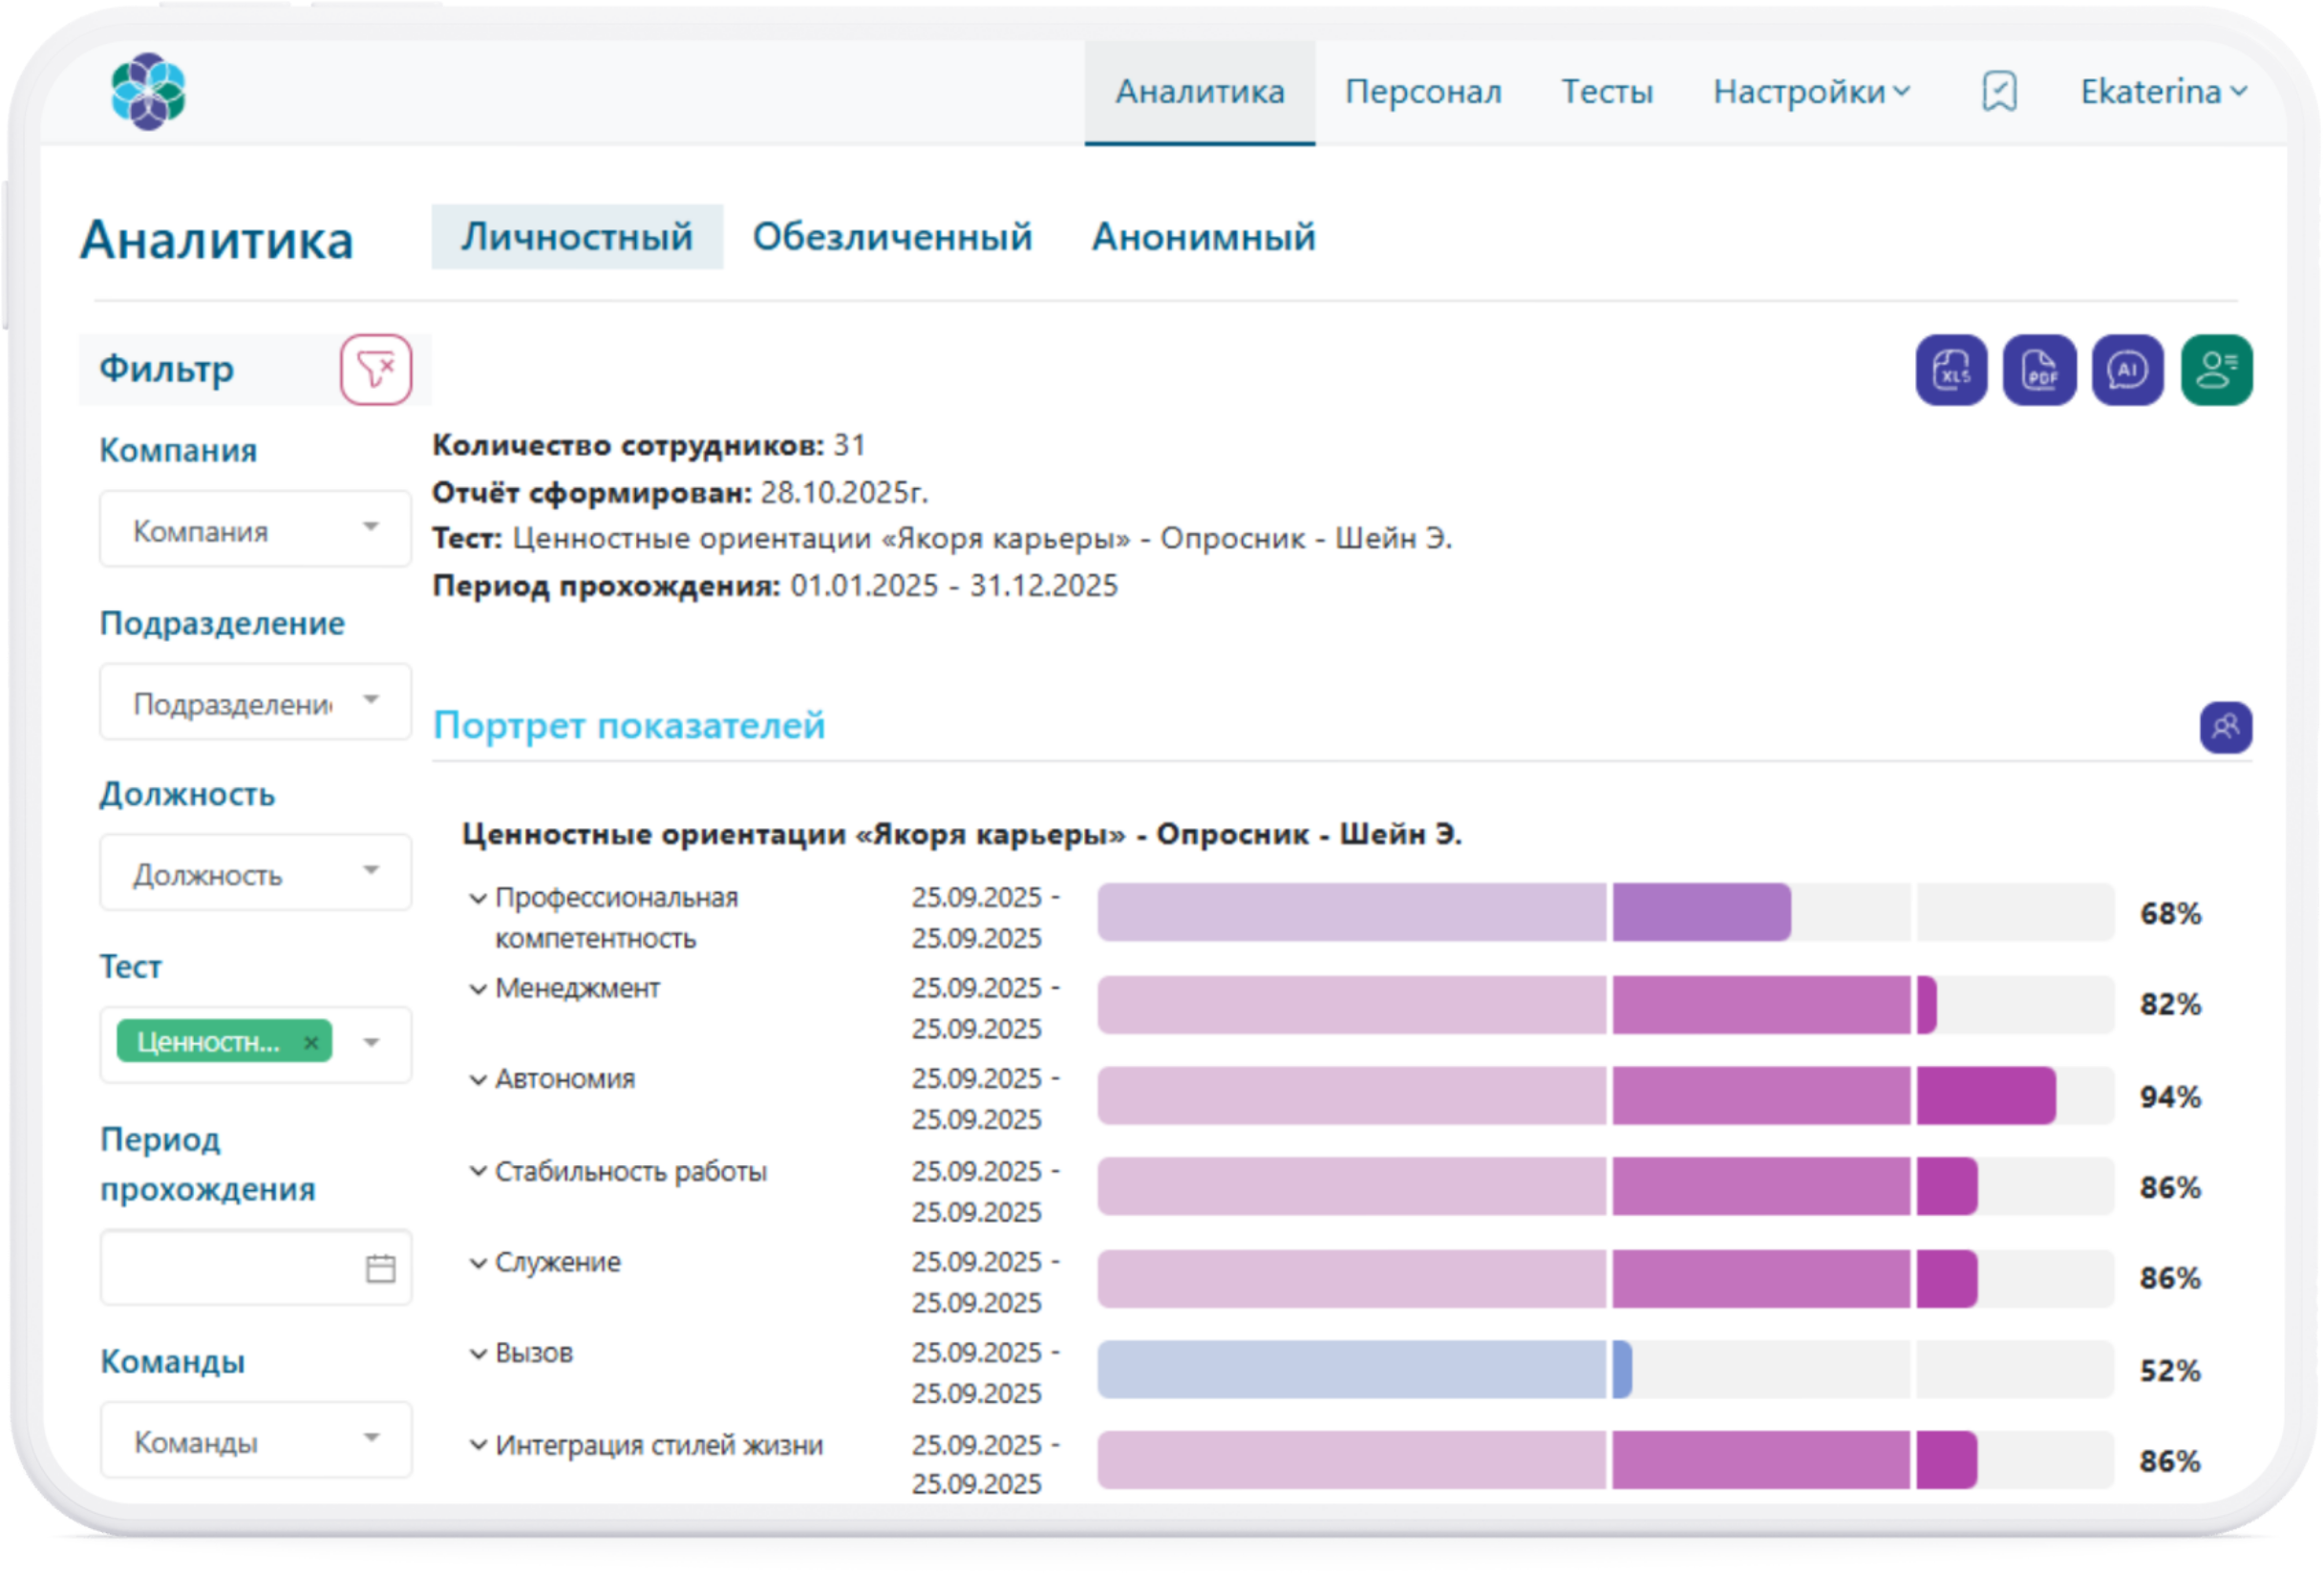Expand the Автономия indicator row
The image size is (2324, 1575).
[478, 1079]
